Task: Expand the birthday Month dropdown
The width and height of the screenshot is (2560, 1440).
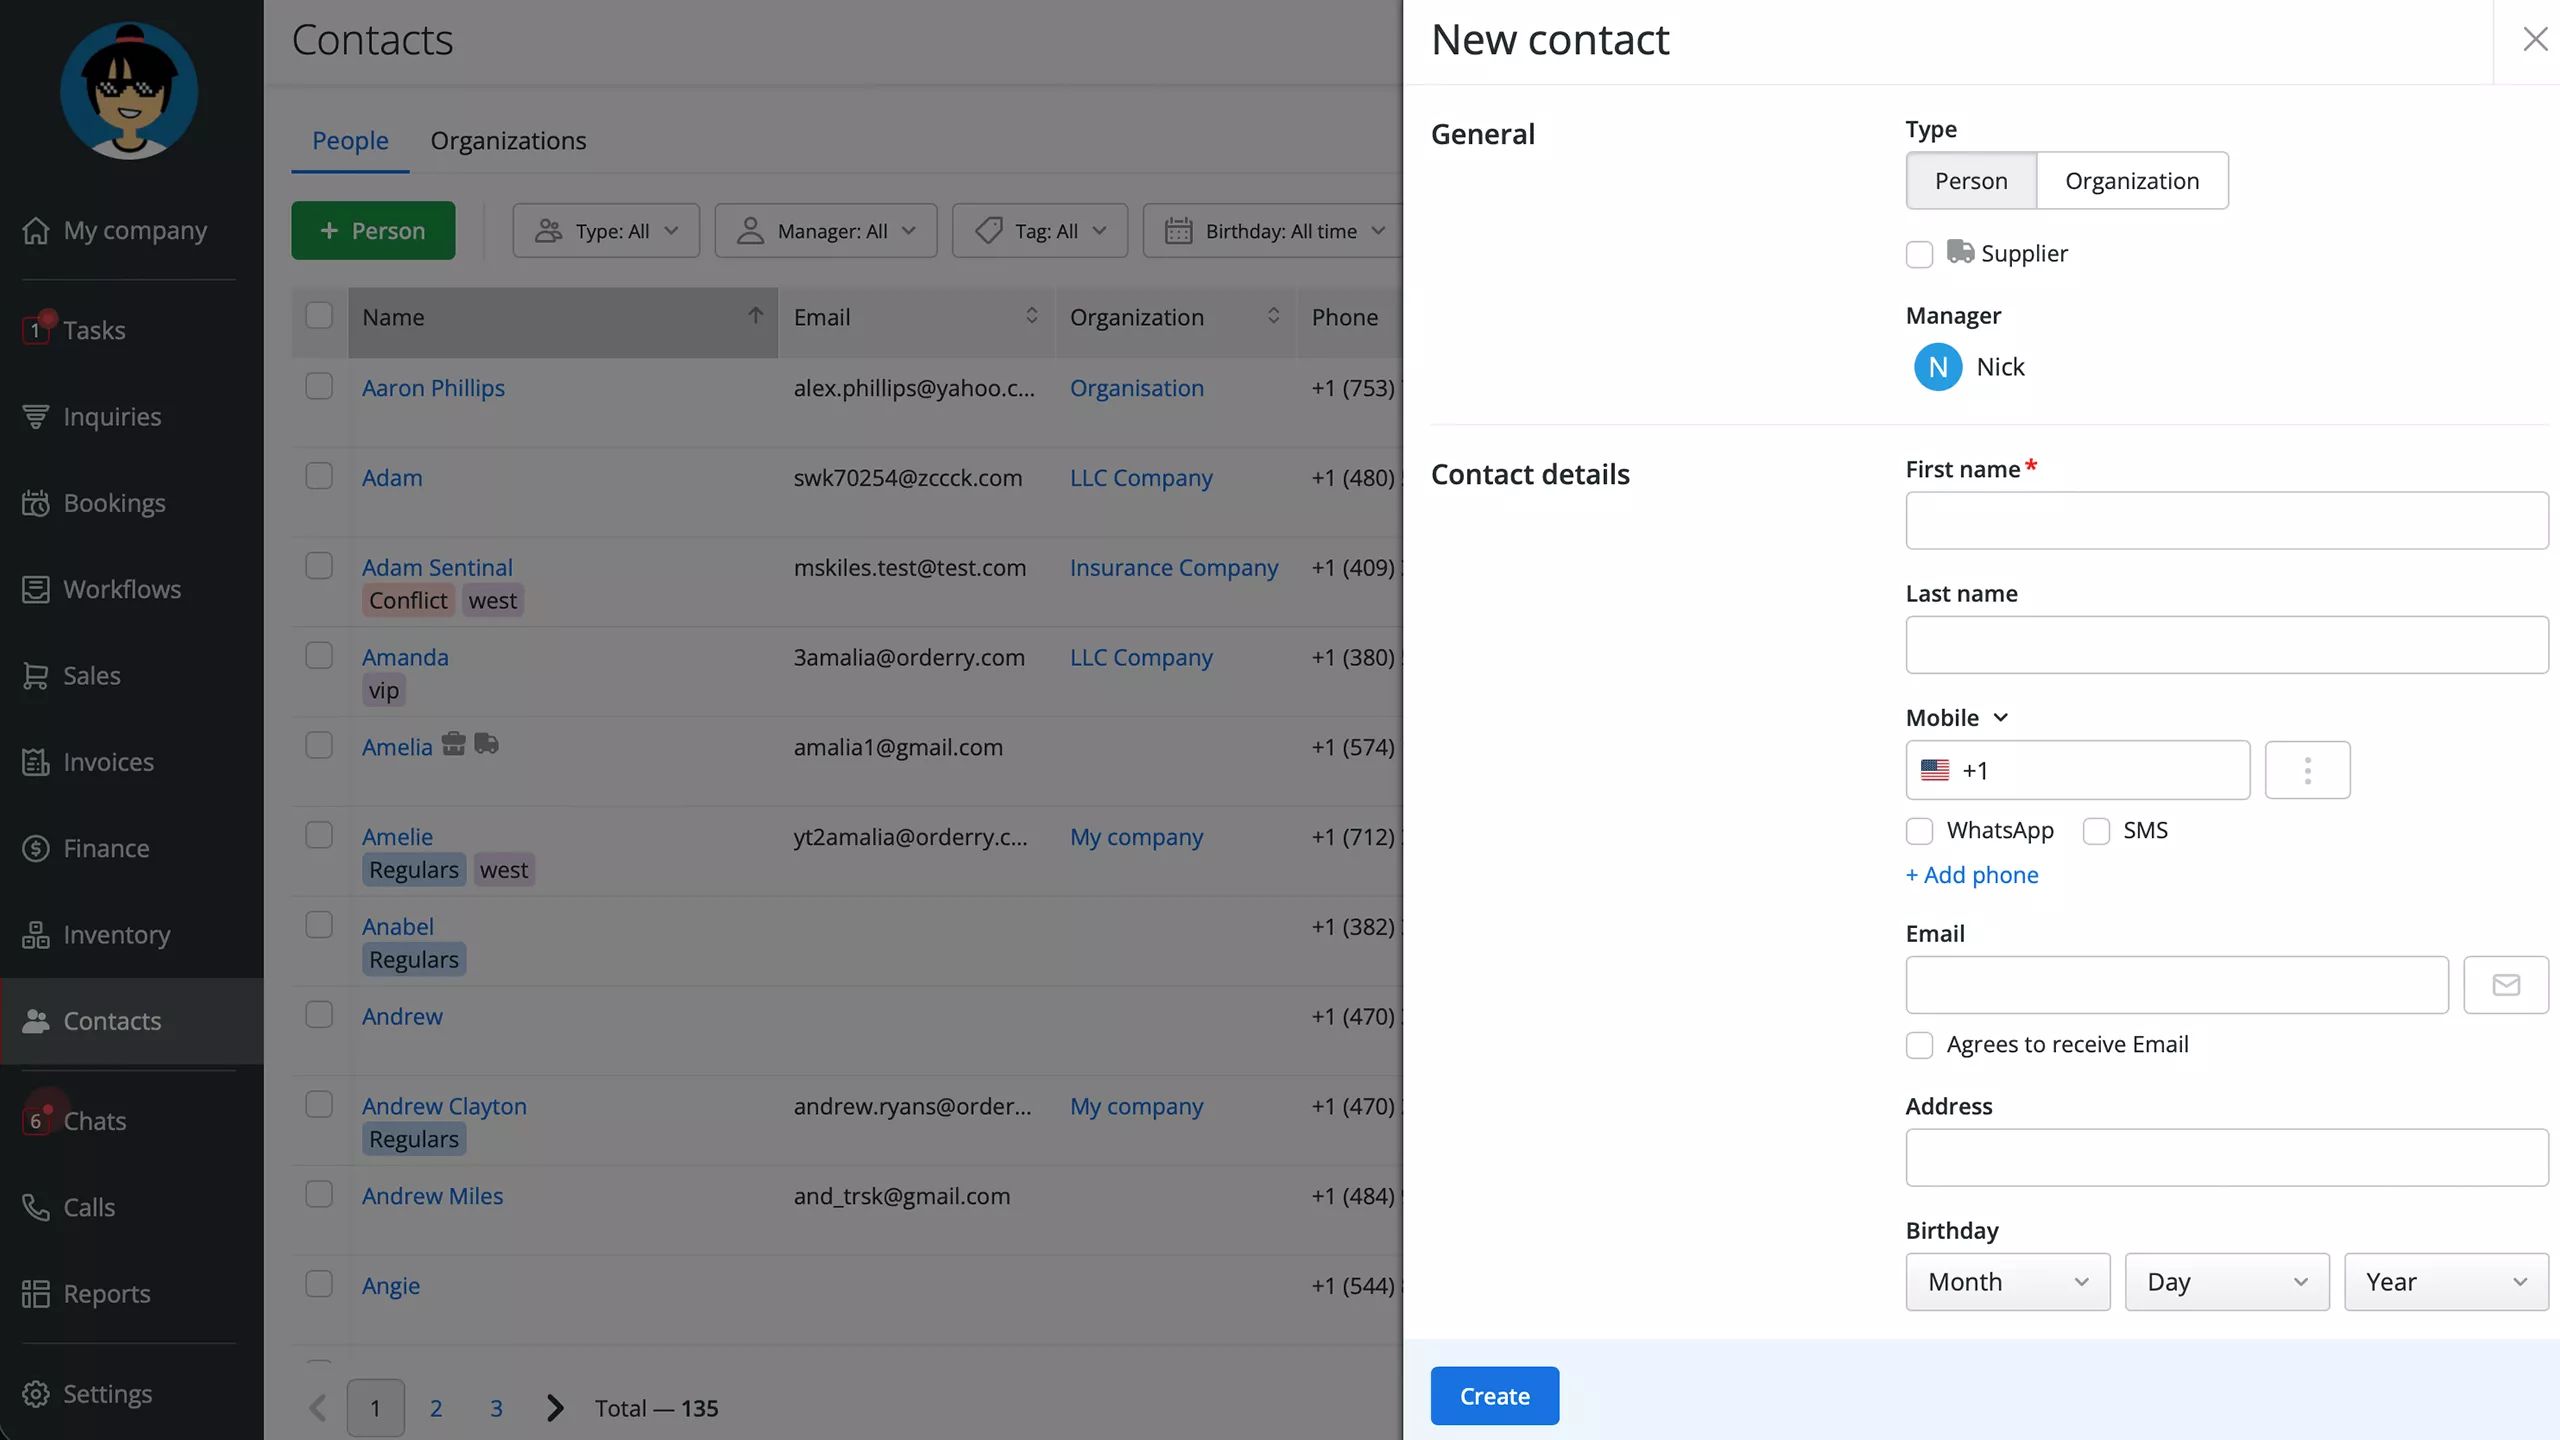Action: (2007, 1282)
